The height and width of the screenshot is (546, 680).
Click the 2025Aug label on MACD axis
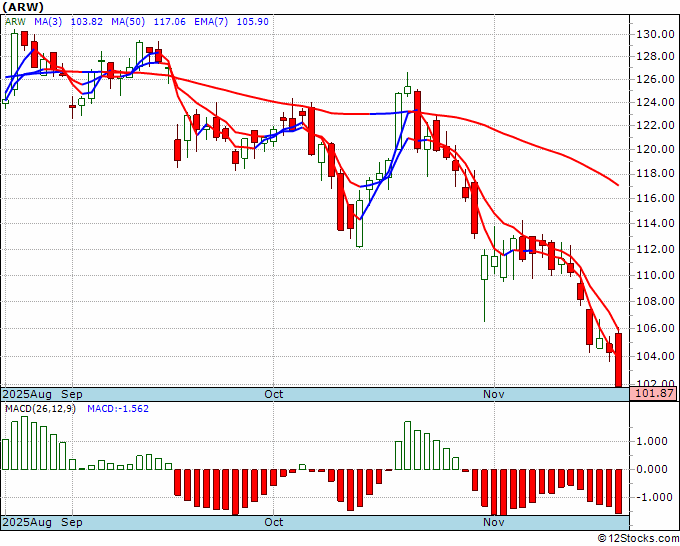[28, 522]
